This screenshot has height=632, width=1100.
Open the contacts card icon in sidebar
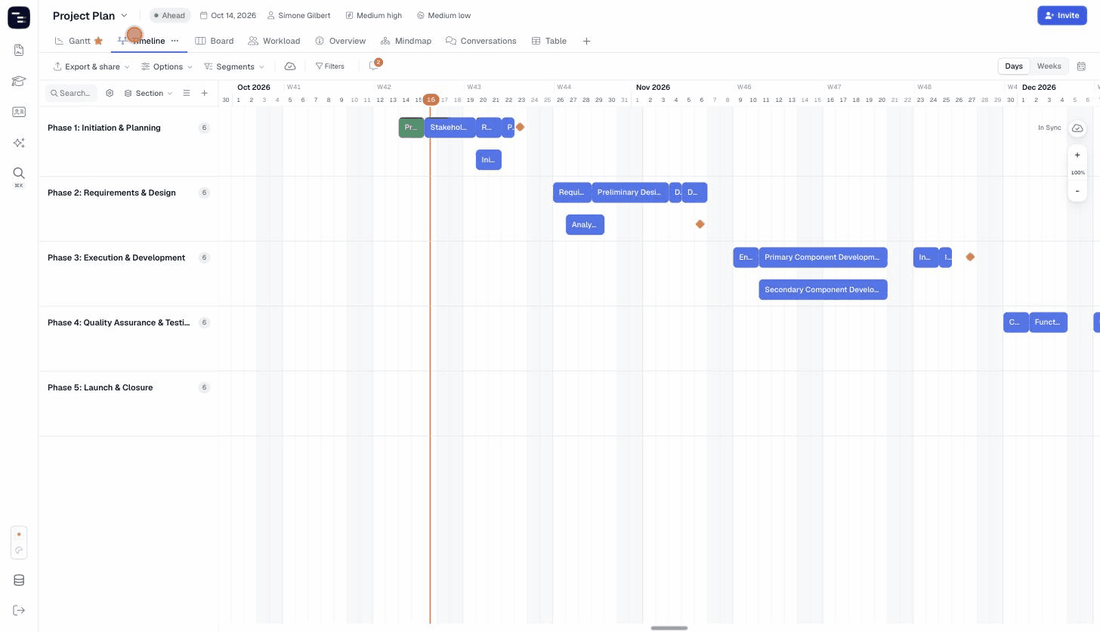pos(19,112)
